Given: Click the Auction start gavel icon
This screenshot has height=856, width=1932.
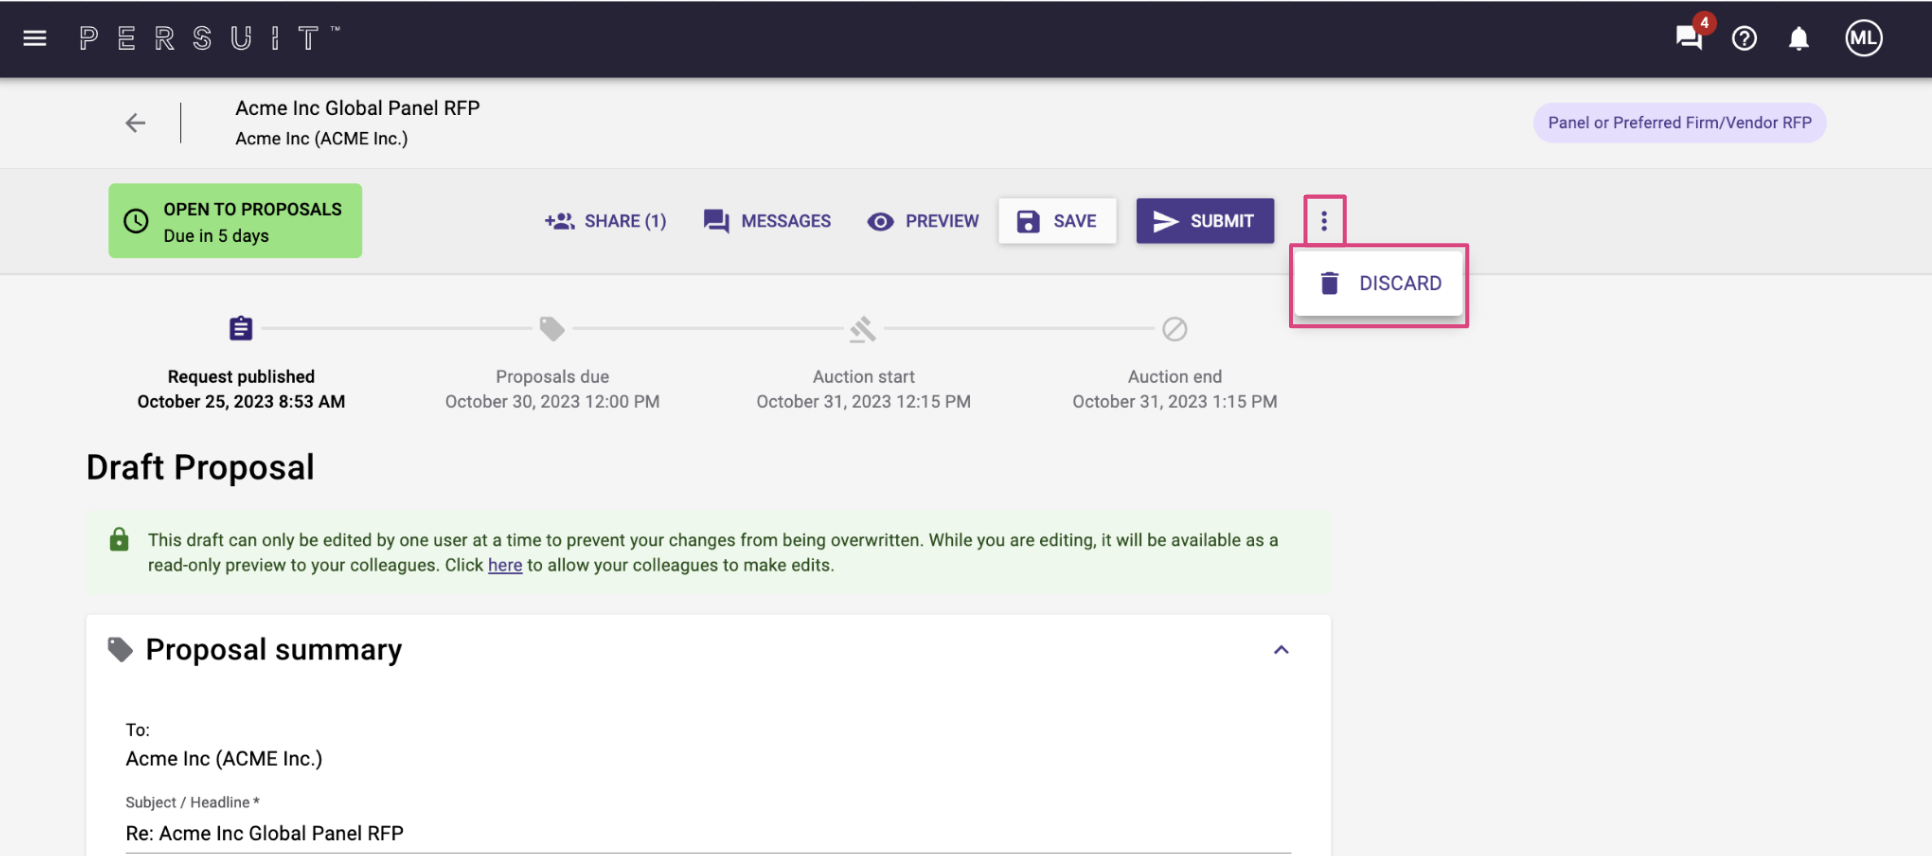Looking at the screenshot, I should coord(863,328).
